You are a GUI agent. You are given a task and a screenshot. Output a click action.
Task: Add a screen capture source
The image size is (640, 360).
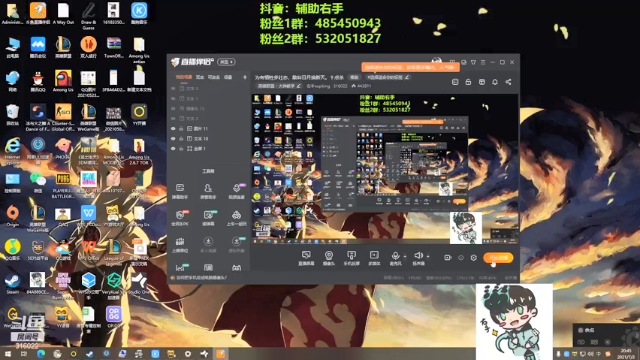click(x=306, y=258)
